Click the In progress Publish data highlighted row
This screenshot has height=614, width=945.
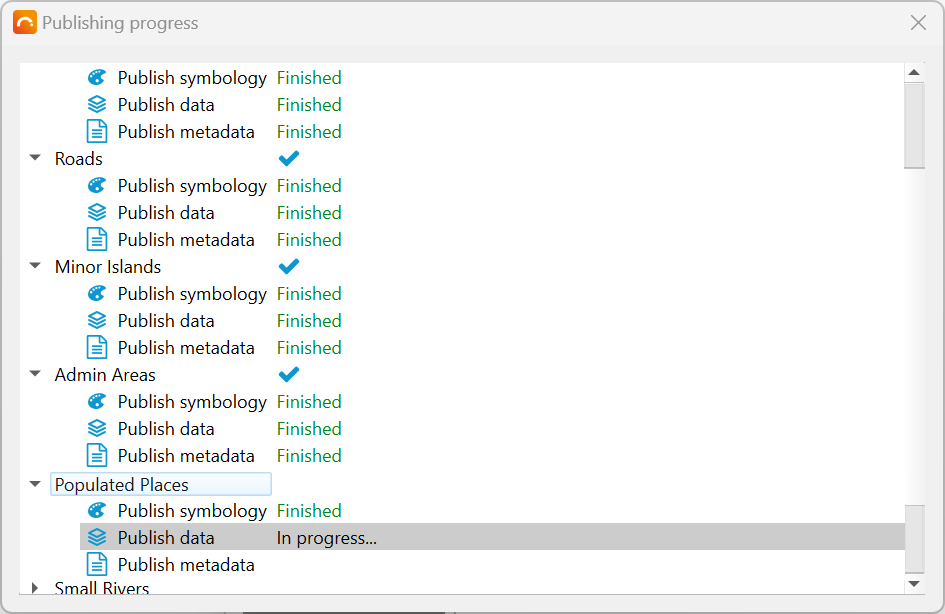point(500,537)
